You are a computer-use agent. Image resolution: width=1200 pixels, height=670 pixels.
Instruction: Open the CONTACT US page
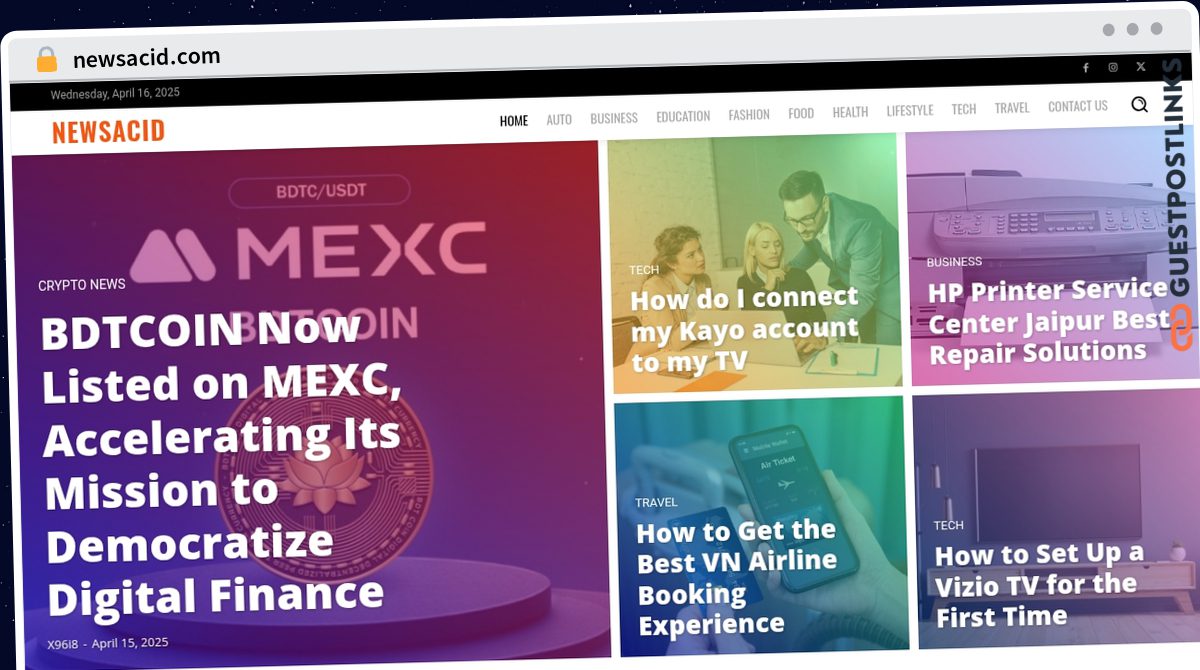point(1078,106)
